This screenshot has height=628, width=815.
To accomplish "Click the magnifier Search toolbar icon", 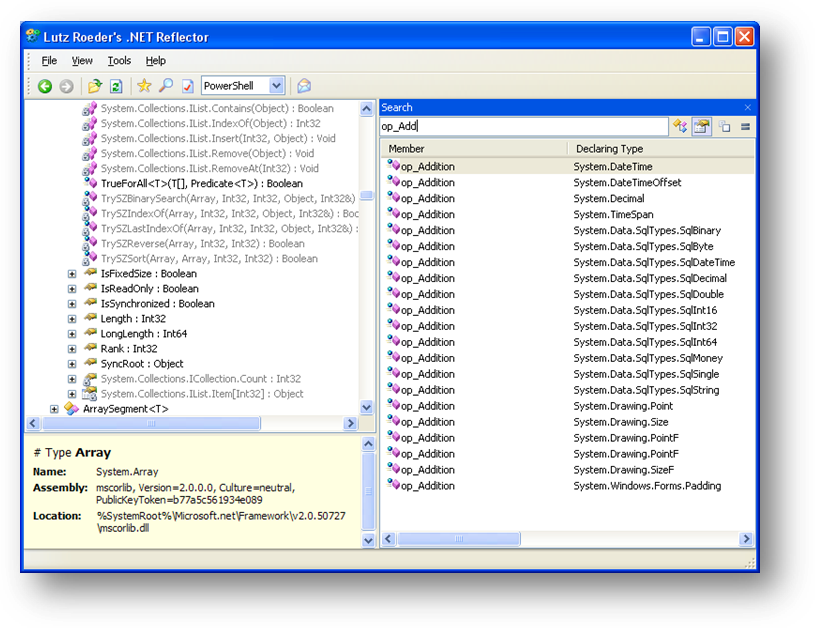I will 166,87.
